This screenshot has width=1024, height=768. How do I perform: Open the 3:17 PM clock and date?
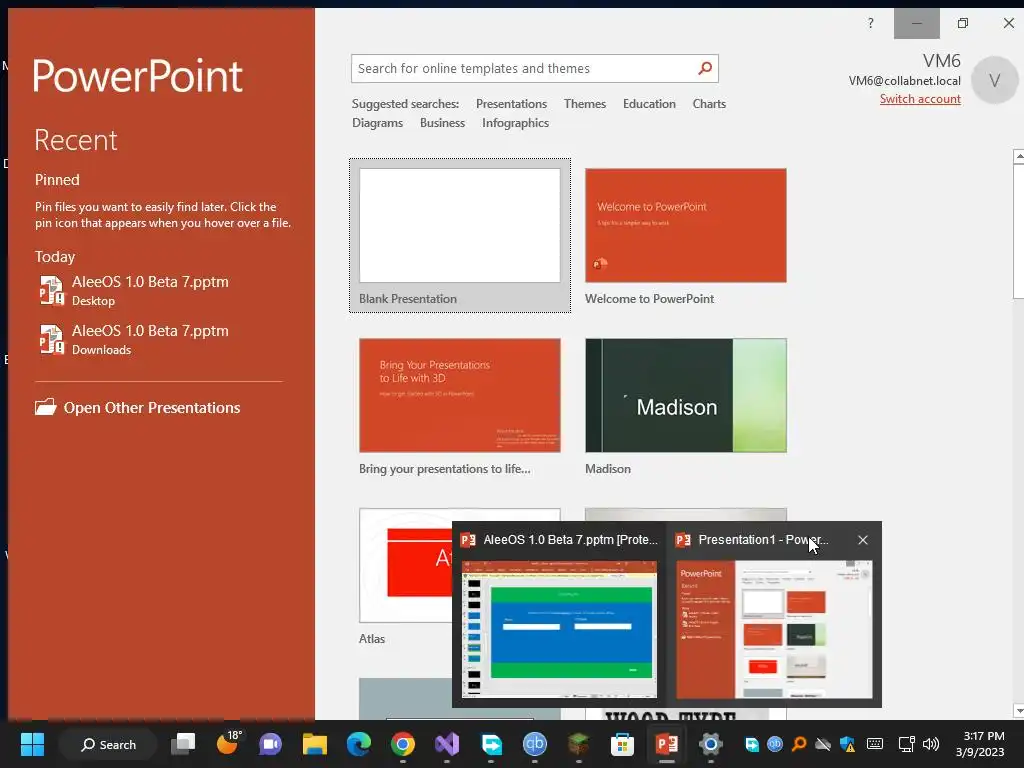pos(980,744)
